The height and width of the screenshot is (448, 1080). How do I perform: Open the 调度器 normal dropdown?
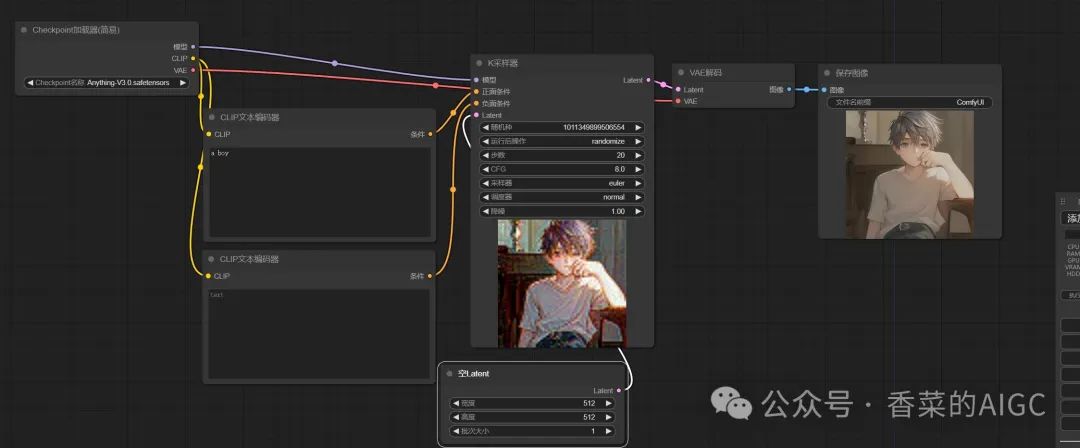pyautogui.click(x=562, y=197)
